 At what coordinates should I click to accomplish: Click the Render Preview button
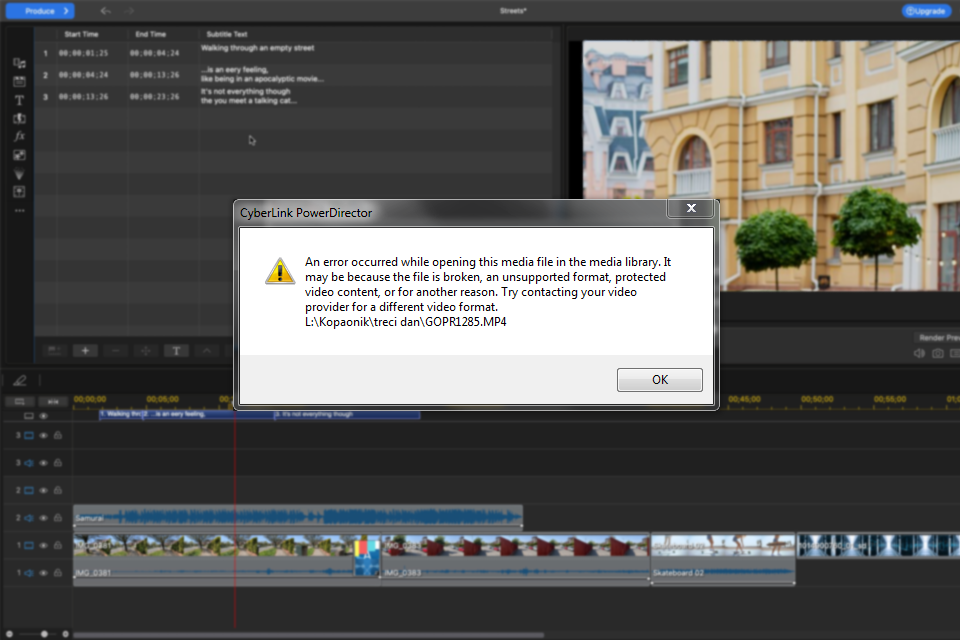(x=939, y=337)
